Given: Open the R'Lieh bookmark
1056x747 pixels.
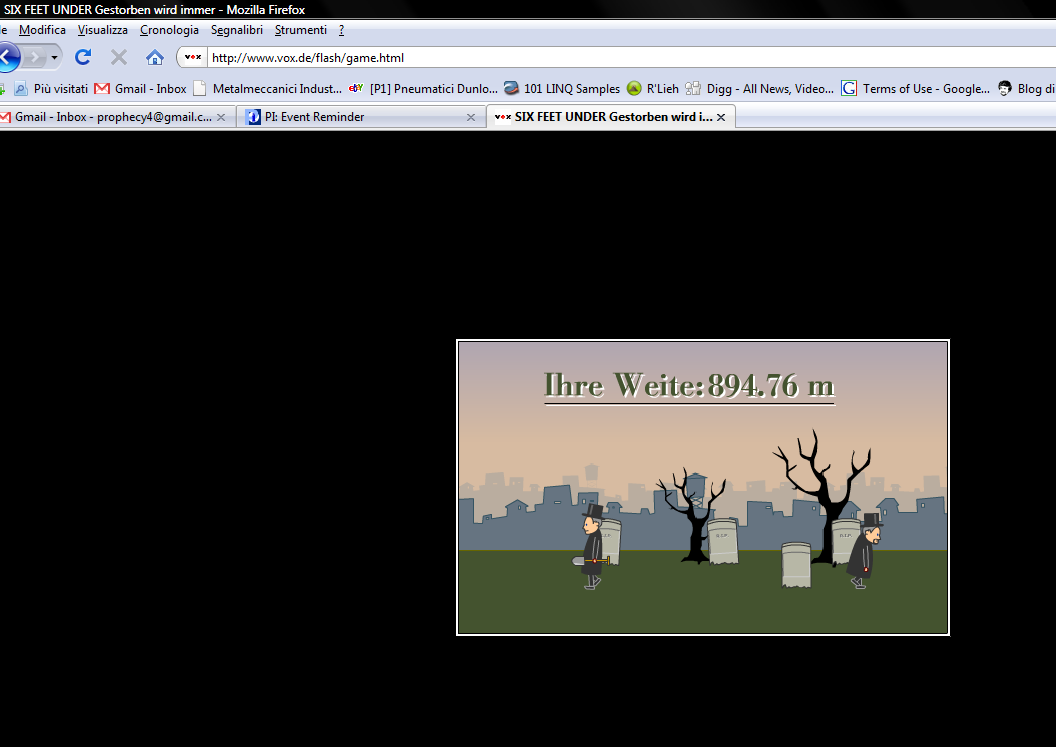Looking at the screenshot, I should click(653, 88).
